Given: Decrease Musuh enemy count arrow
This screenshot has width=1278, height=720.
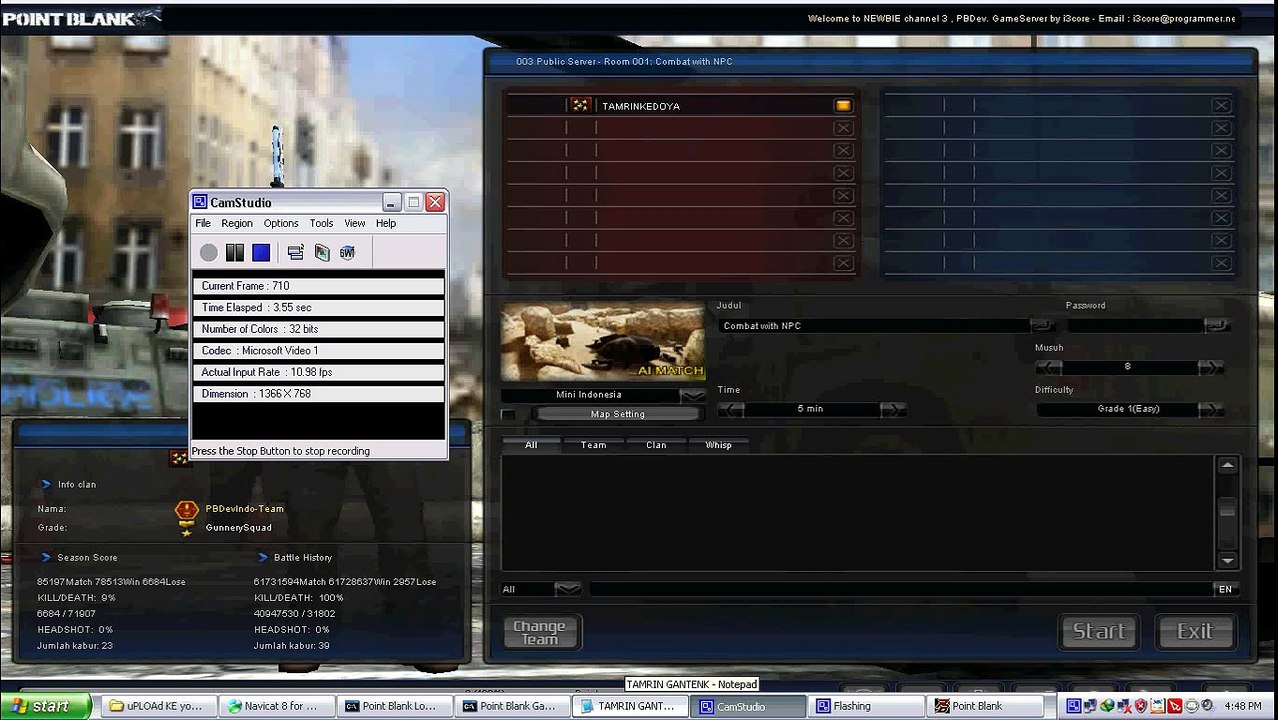Looking at the screenshot, I should pyautogui.click(x=1049, y=367).
